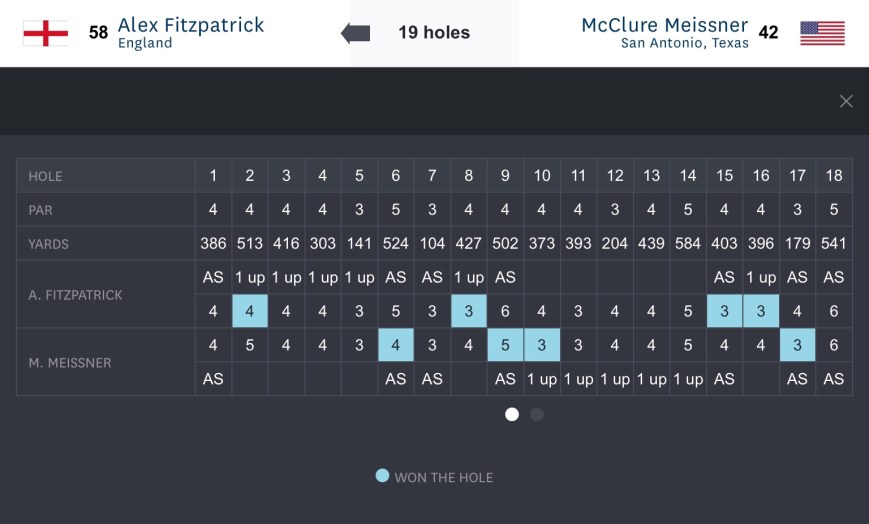Click the WON THE HOLE legend text
869x524 pixels.
(444, 477)
